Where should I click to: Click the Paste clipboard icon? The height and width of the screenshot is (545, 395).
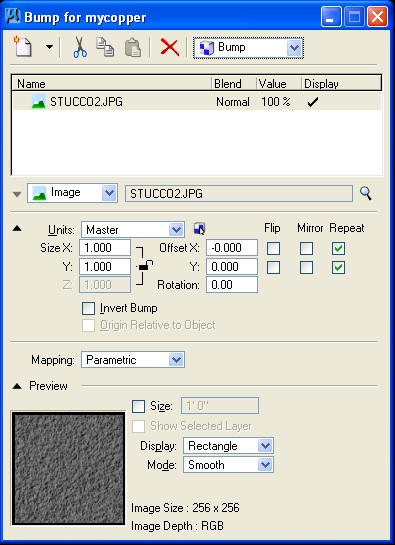[x=132, y=47]
